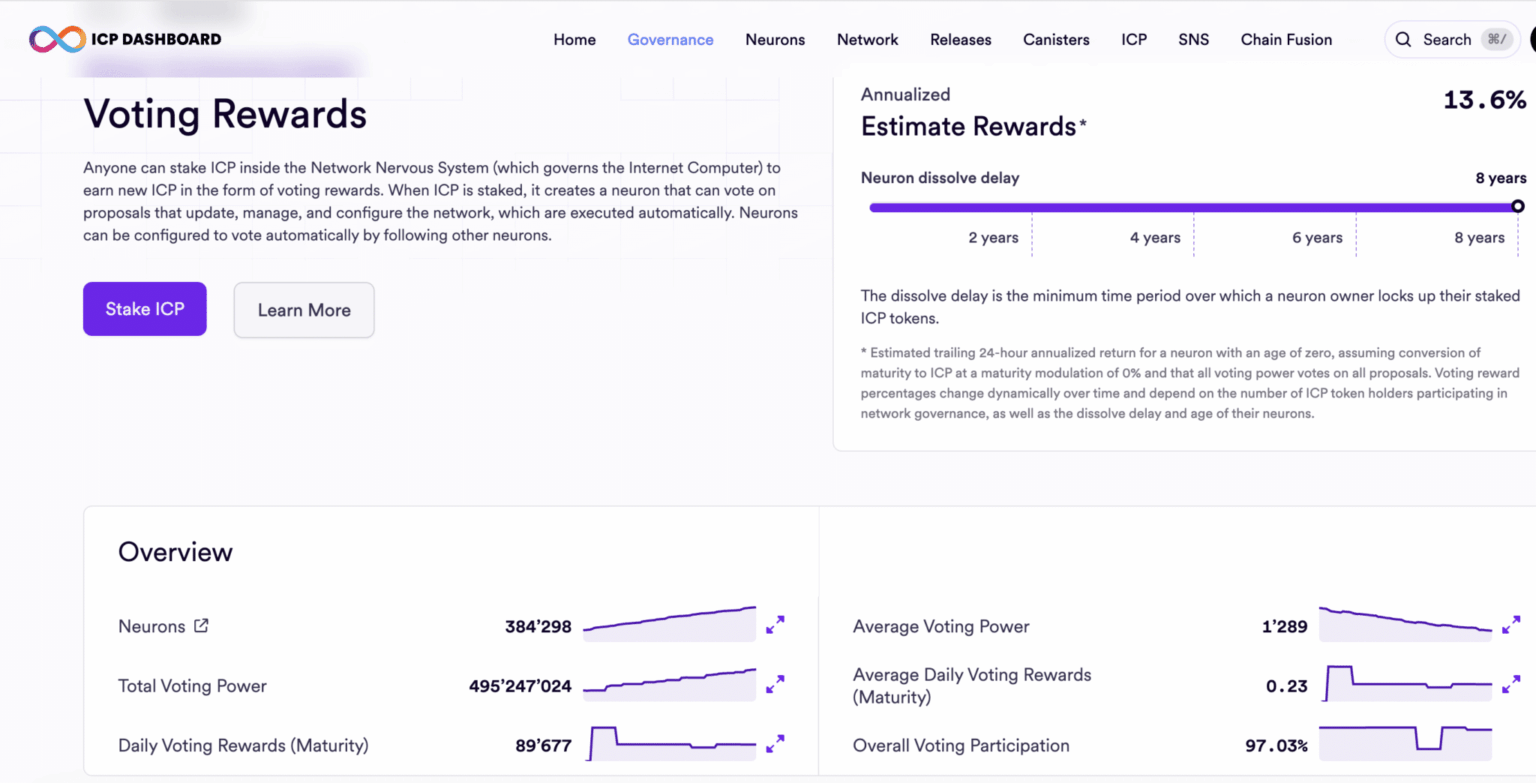
Task: Open the Neurons external link icon
Action: point(201,626)
